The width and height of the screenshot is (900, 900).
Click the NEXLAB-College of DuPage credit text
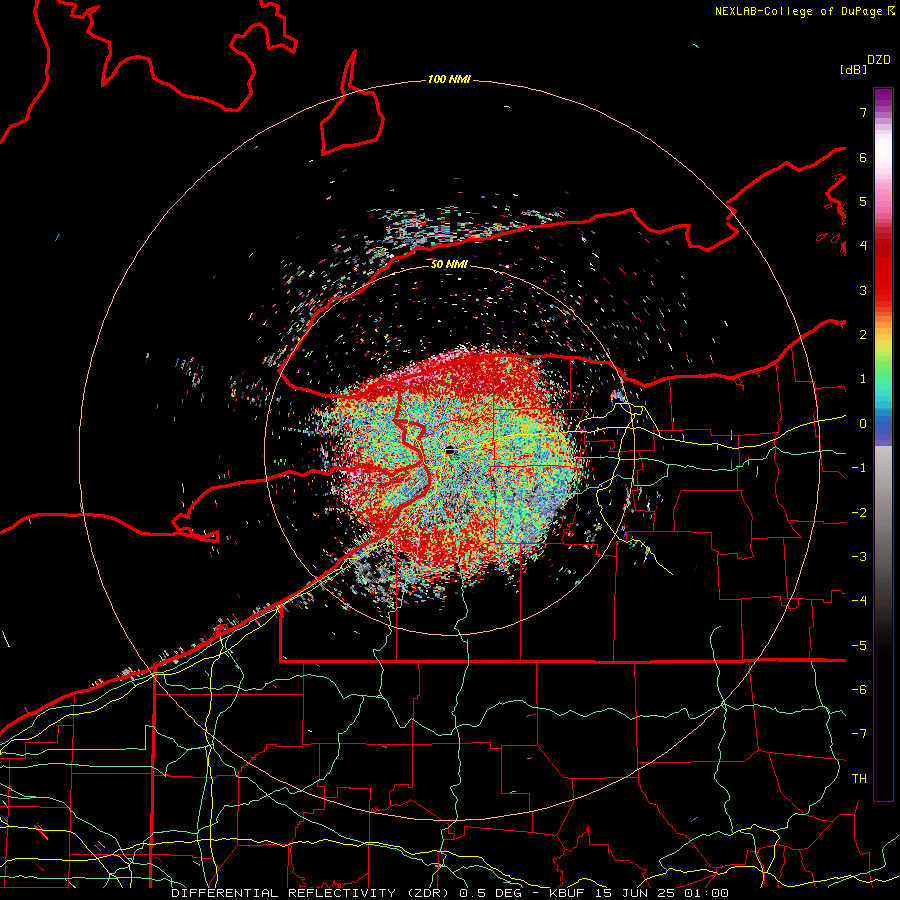point(798,11)
